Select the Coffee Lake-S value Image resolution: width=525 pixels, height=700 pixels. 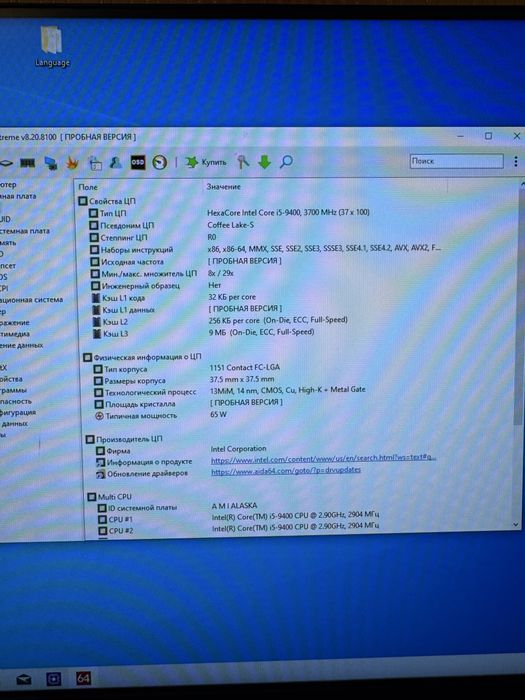(x=230, y=225)
